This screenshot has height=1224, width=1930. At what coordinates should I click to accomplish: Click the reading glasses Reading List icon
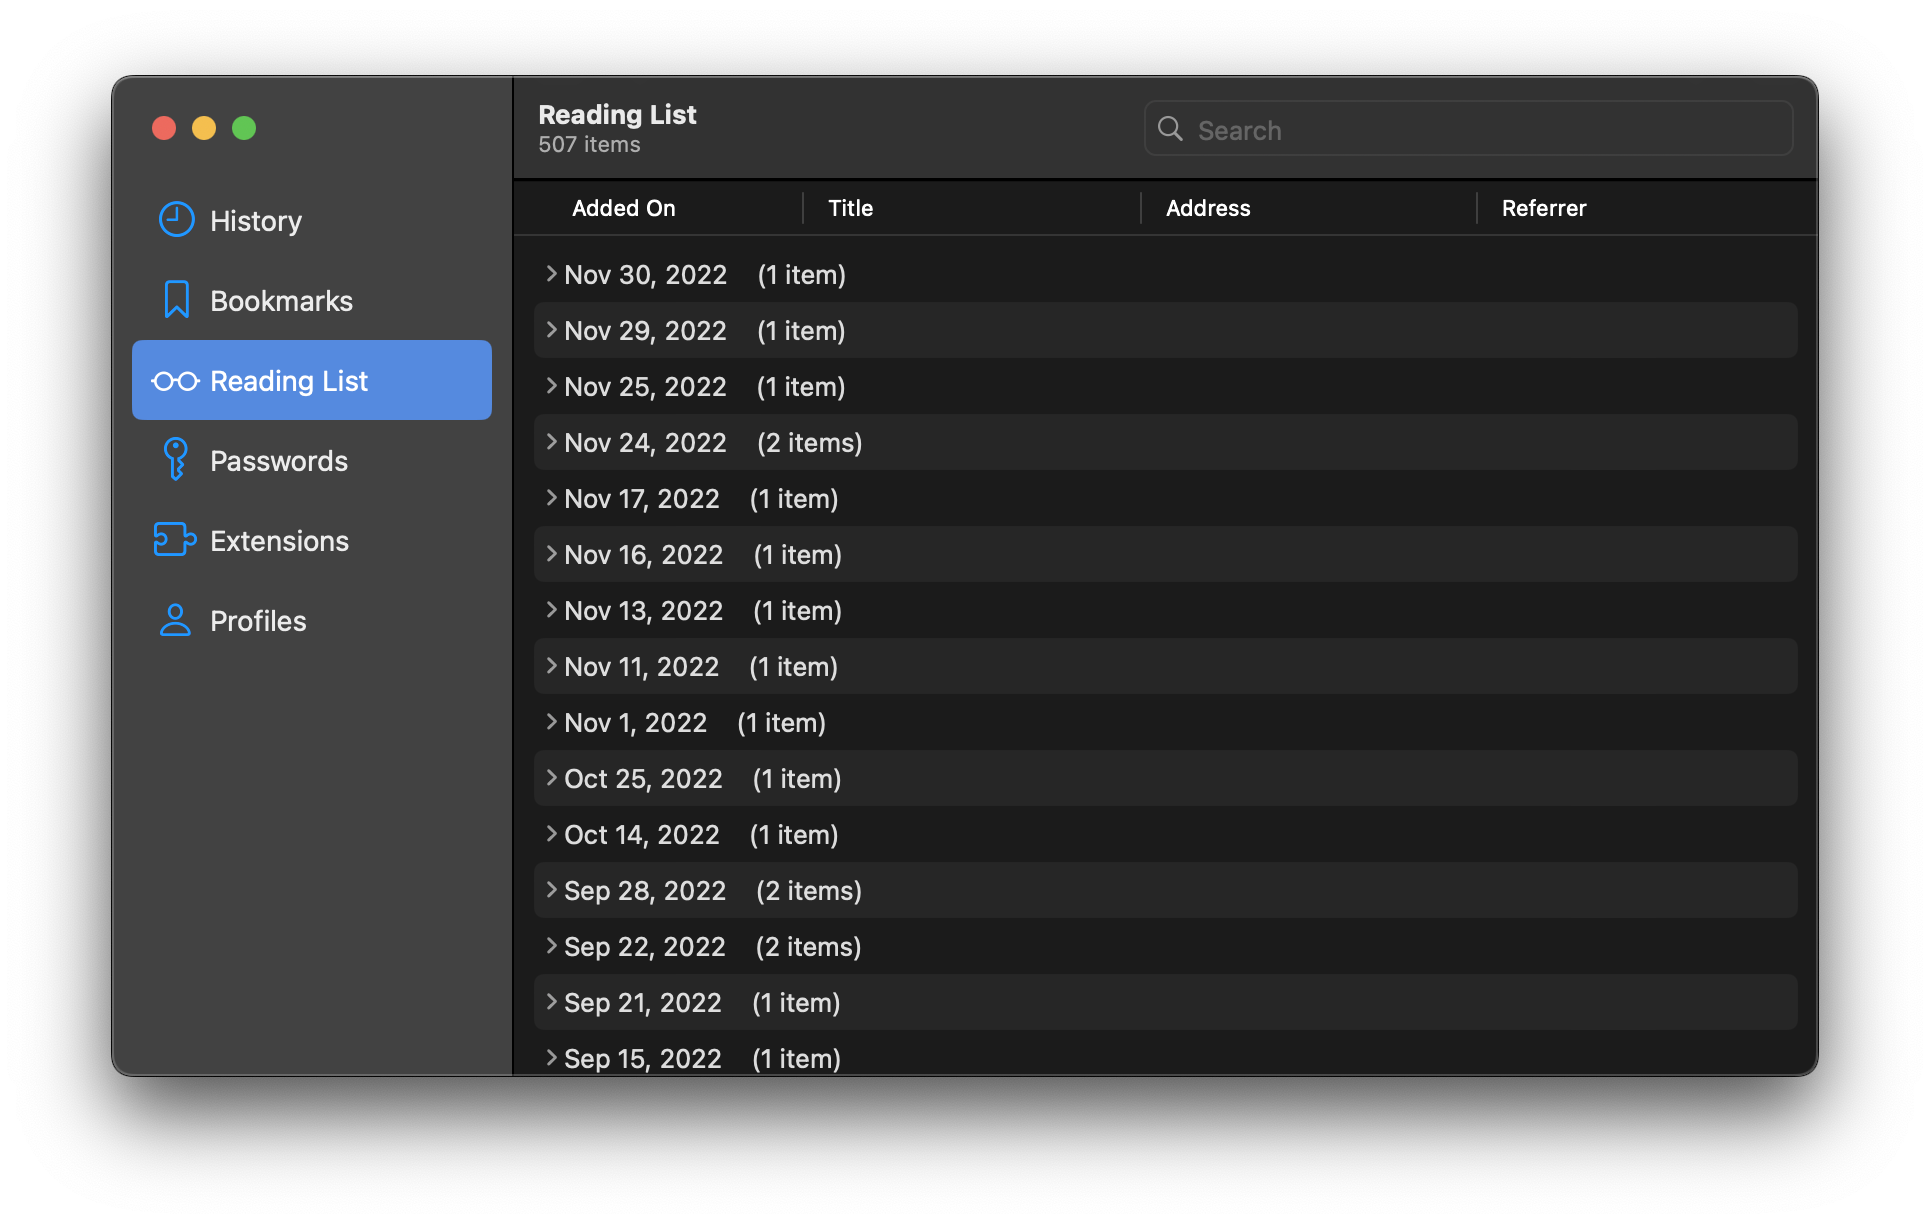pyautogui.click(x=174, y=380)
